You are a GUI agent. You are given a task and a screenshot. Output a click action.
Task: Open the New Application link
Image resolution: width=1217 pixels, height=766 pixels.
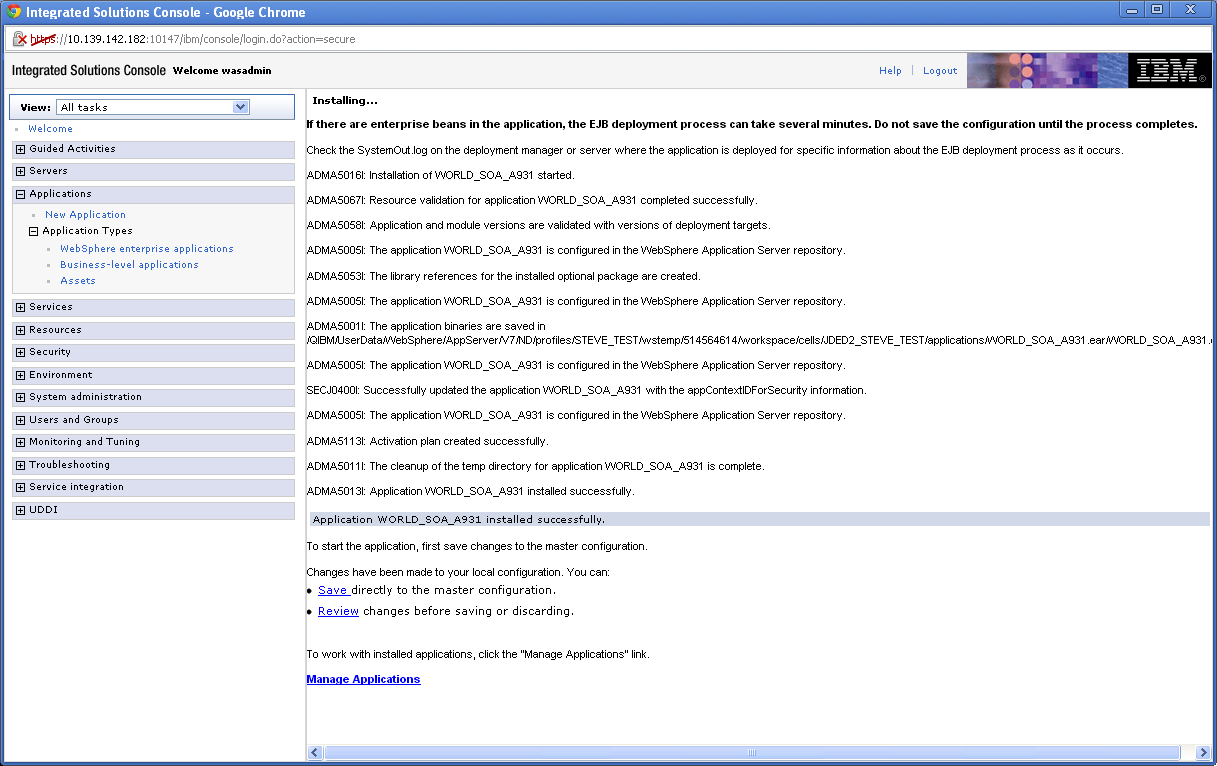85,215
